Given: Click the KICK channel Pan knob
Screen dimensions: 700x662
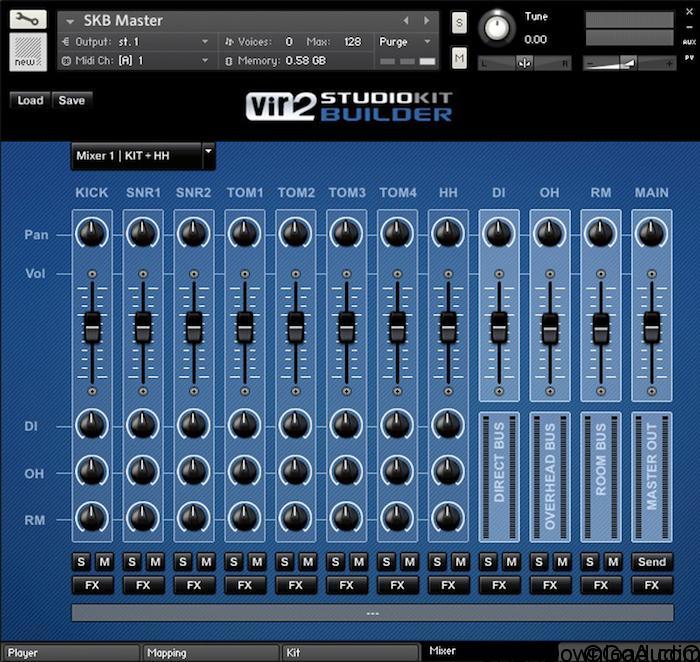Looking at the screenshot, I should (92, 233).
